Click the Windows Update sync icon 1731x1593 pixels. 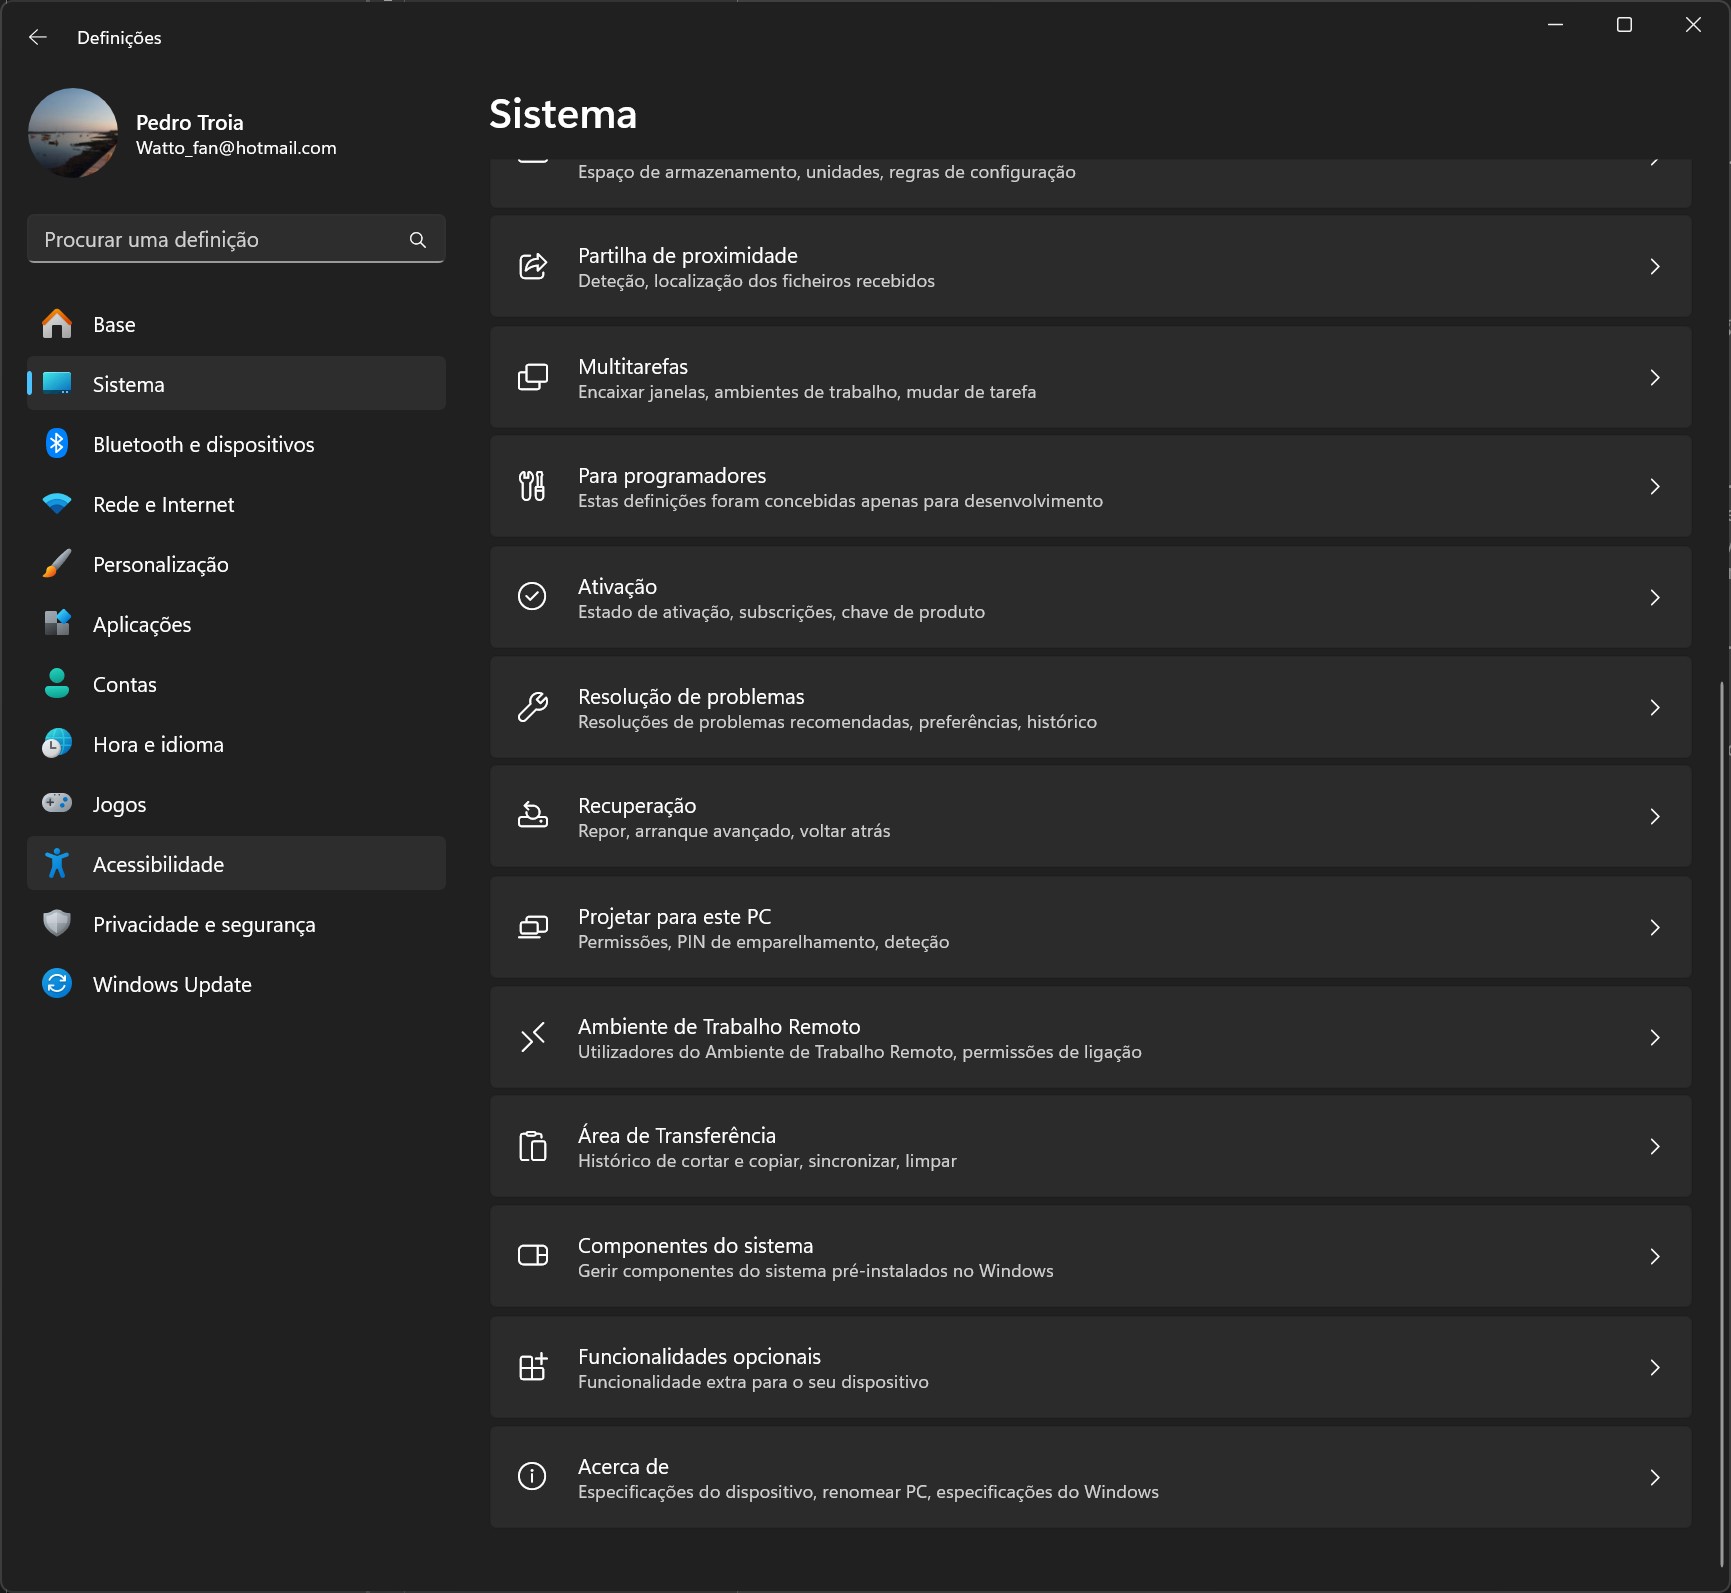pos(57,984)
